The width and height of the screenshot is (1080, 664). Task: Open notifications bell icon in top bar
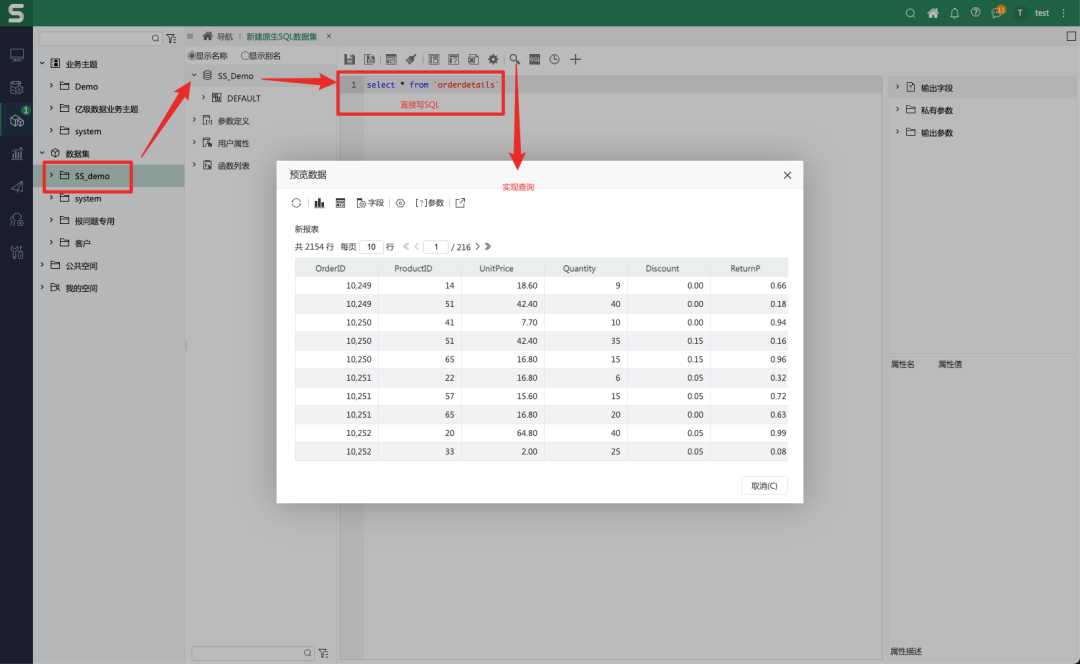click(955, 13)
